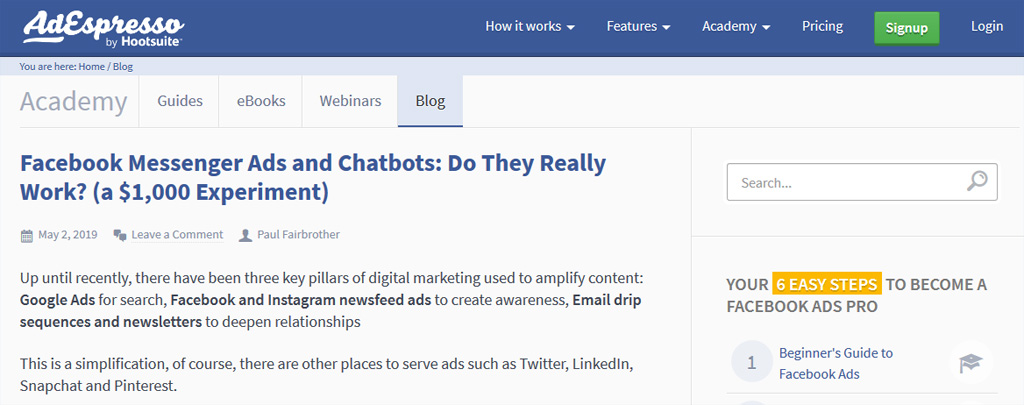Follow the Home breadcrumb link
1024x405 pixels.
click(x=91, y=67)
